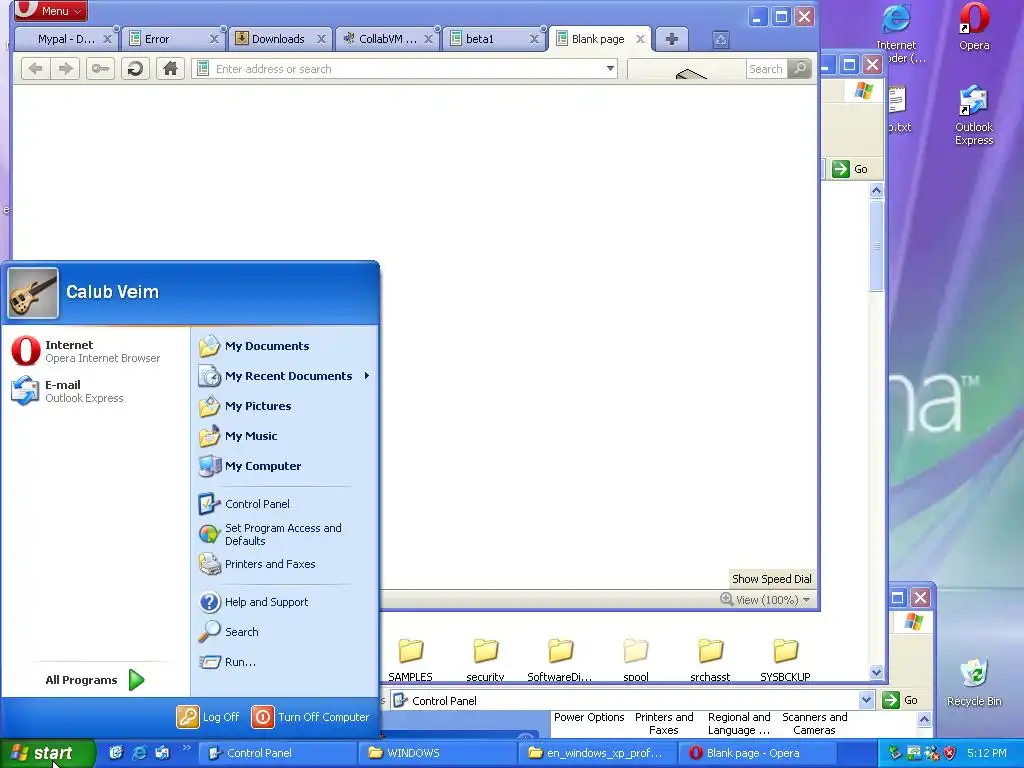Open E-mail Outlook Express from Start menu
The image size is (1024, 768).
point(95,391)
